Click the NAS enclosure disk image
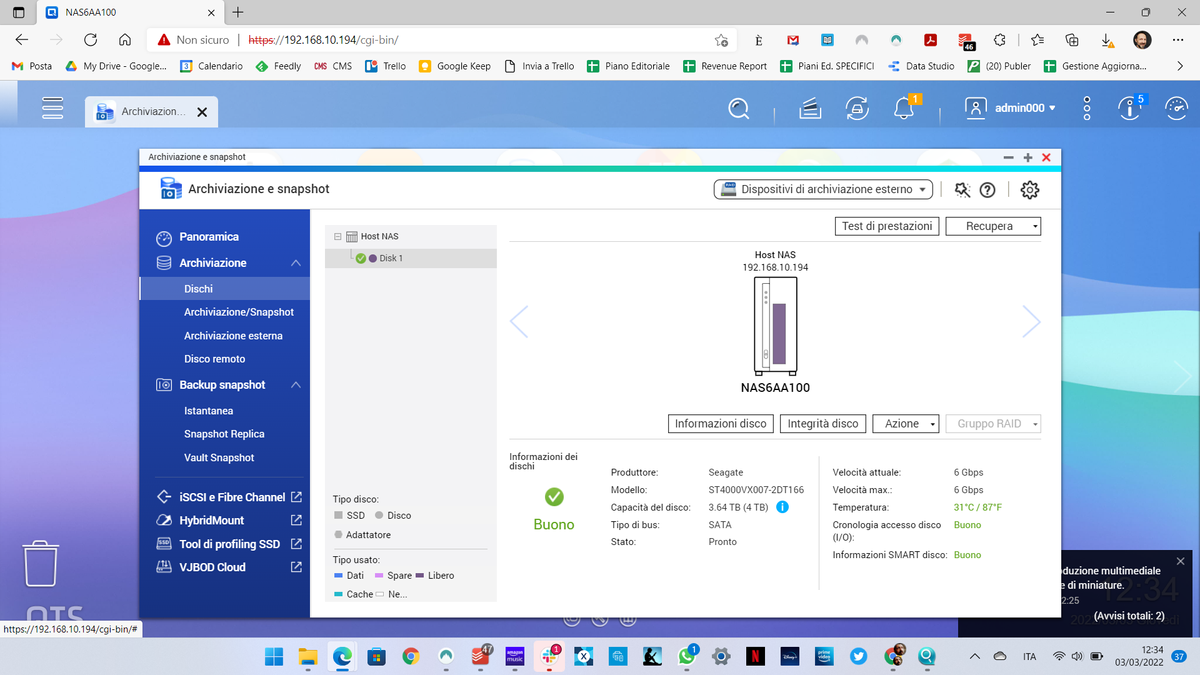The height and width of the screenshot is (675, 1200). coord(775,325)
